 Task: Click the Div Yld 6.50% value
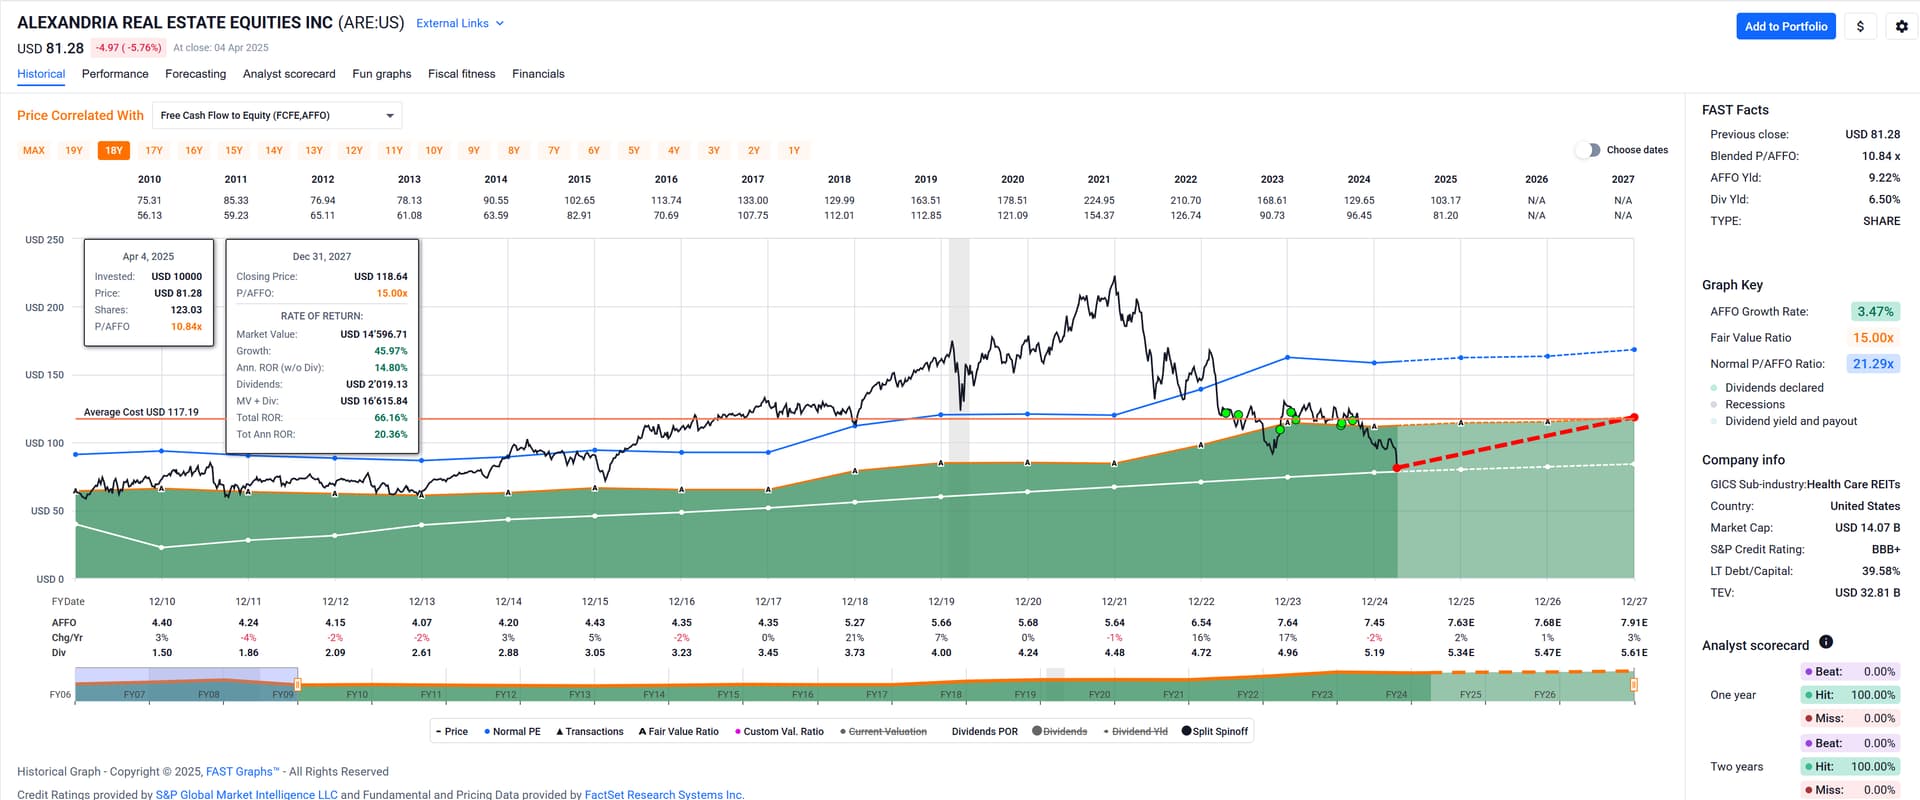point(1884,200)
